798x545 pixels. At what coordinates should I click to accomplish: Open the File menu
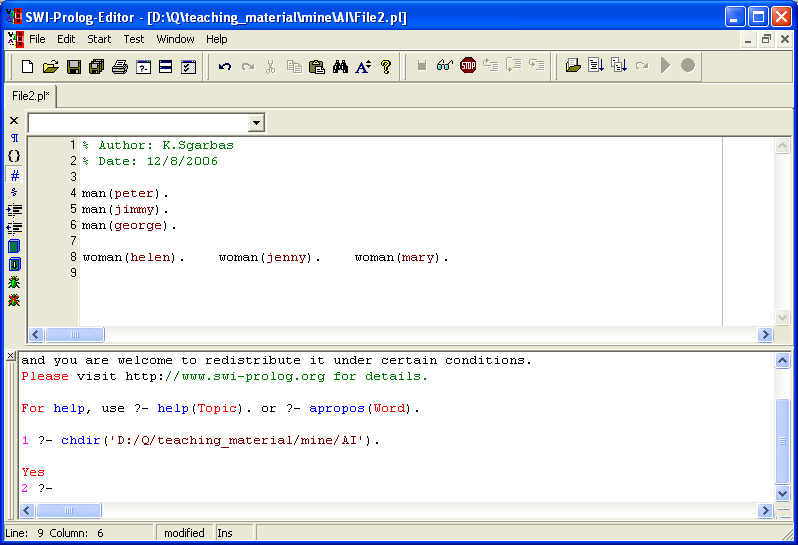pos(37,39)
